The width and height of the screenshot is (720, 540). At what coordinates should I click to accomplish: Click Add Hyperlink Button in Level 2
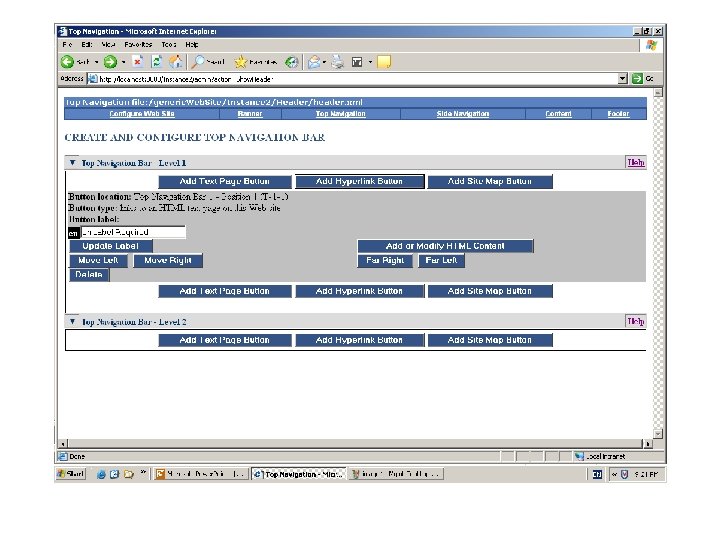tap(359, 340)
